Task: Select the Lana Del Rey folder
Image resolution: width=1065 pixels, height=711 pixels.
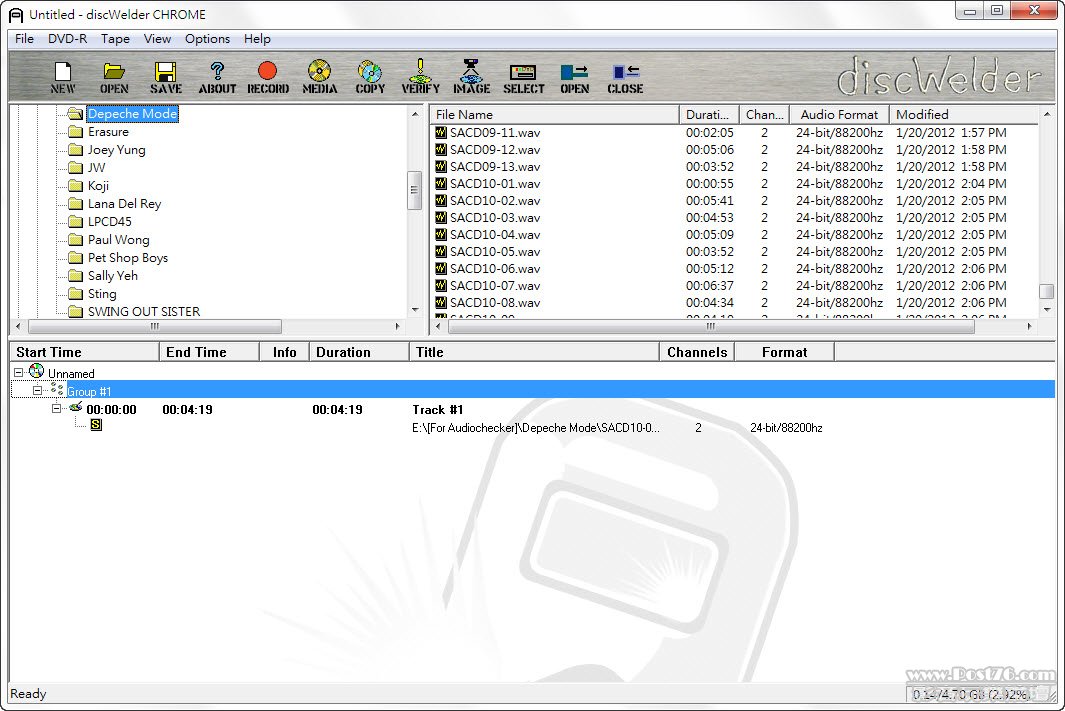Action: coord(124,203)
